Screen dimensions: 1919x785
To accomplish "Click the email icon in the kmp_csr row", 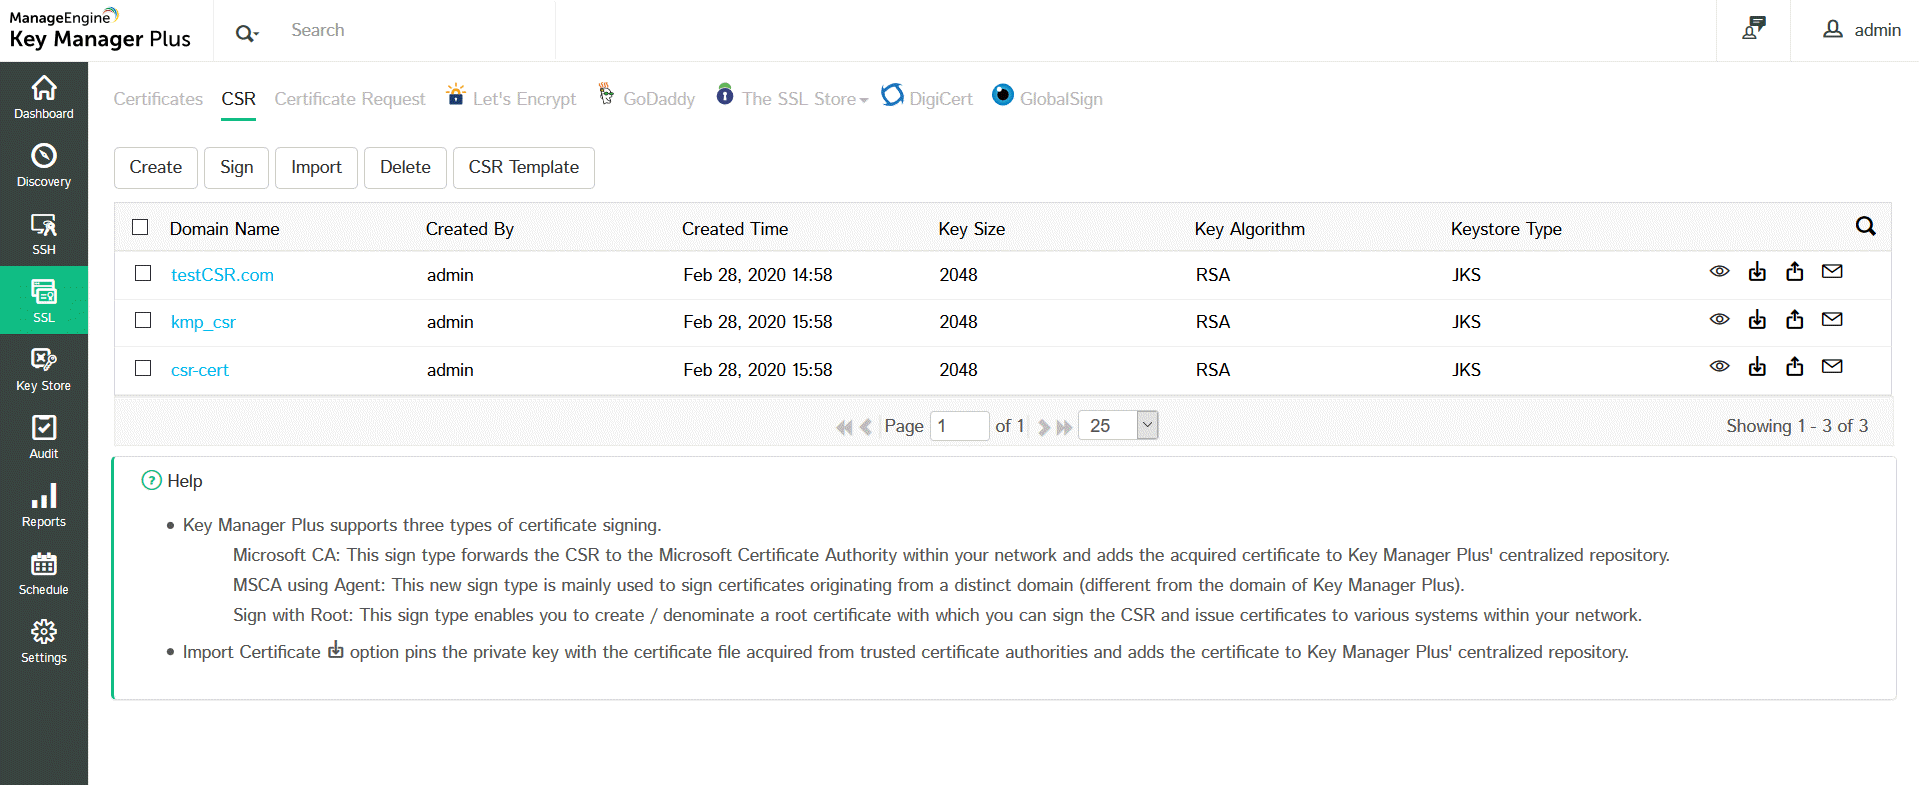I will click(1832, 320).
